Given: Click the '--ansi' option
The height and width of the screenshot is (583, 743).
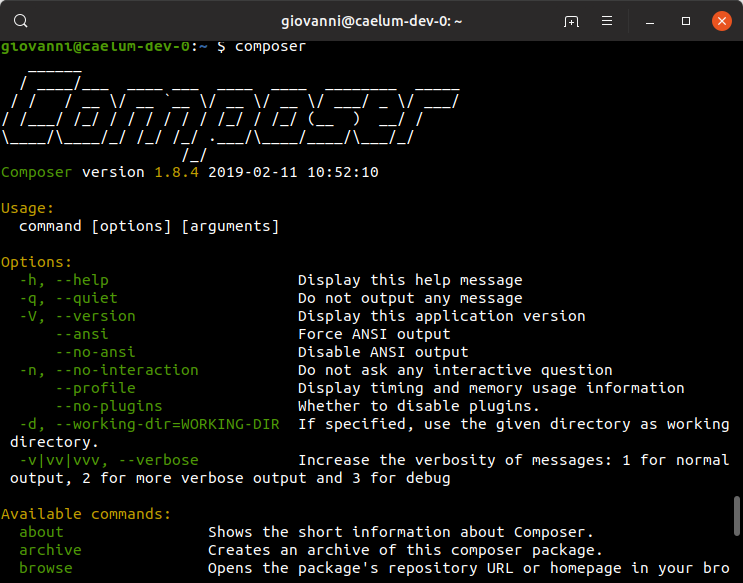Looking at the screenshot, I should (x=82, y=334).
